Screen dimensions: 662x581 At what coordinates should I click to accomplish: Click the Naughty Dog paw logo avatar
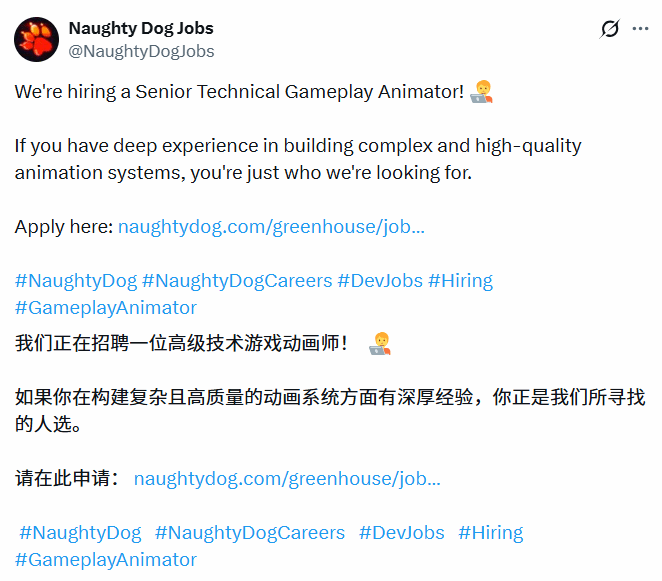[36, 39]
